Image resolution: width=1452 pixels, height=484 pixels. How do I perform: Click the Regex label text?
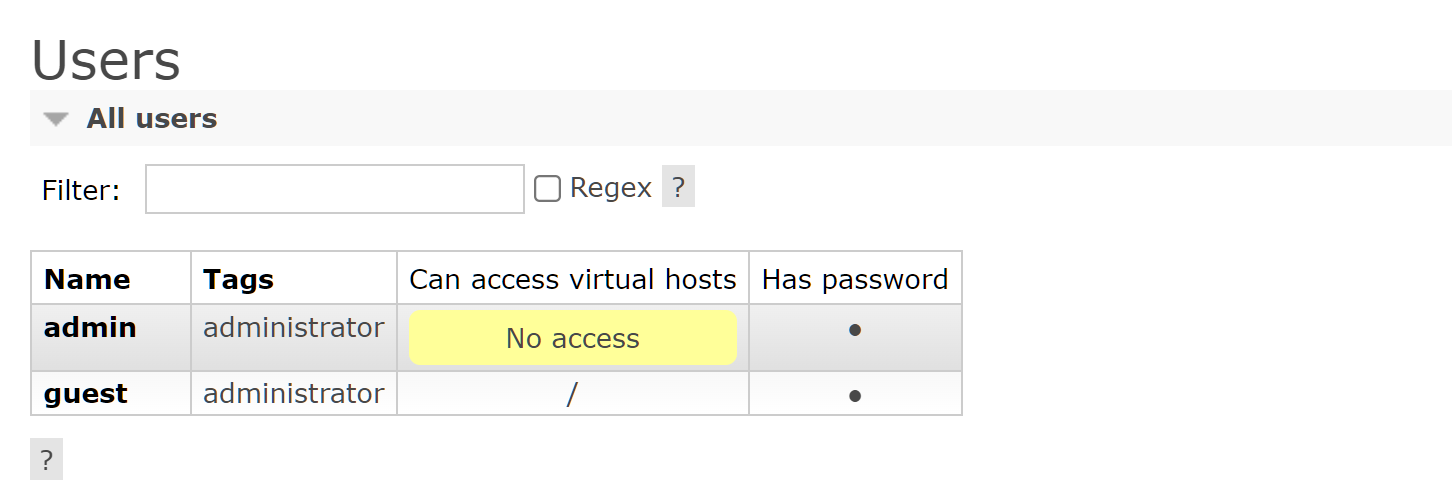pos(611,188)
